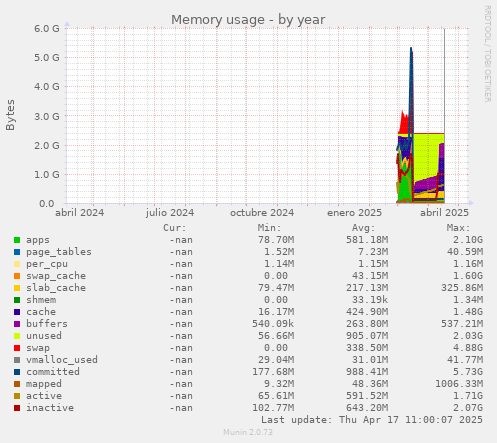Click the '2.0 G' y-axis label
497x443 pixels.
(x=47, y=145)
